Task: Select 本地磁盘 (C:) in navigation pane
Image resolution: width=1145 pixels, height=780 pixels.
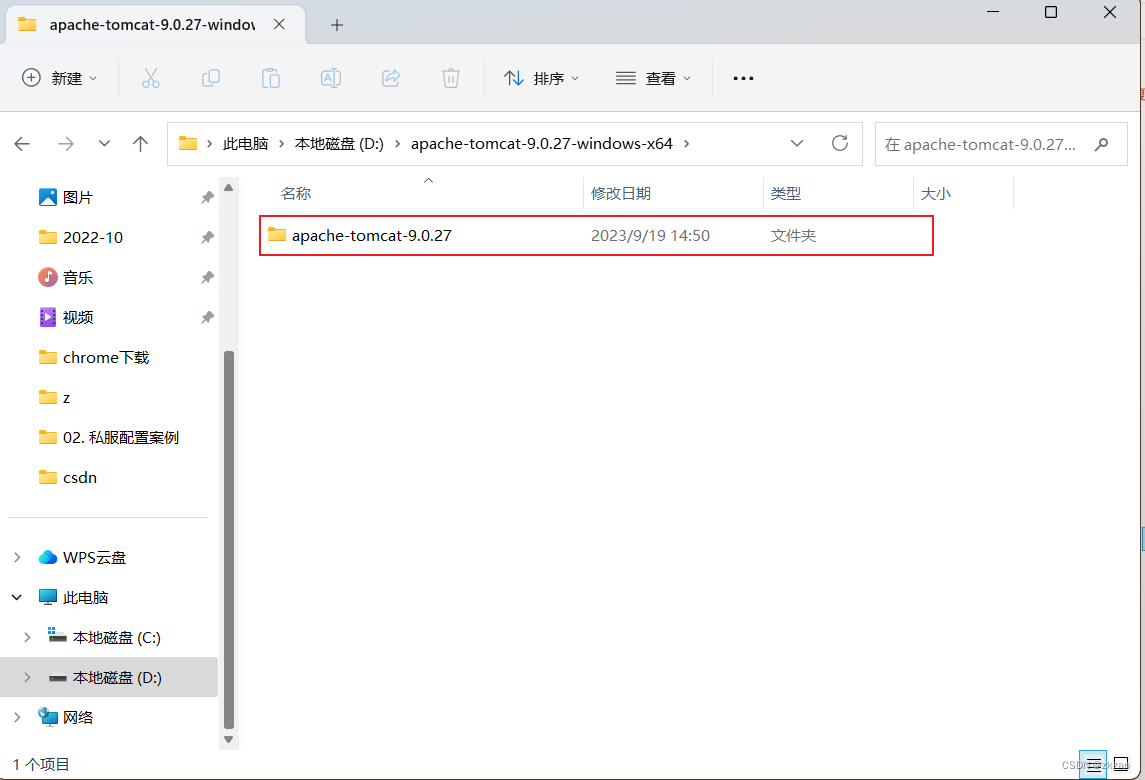Action: [x=116, y=638]
